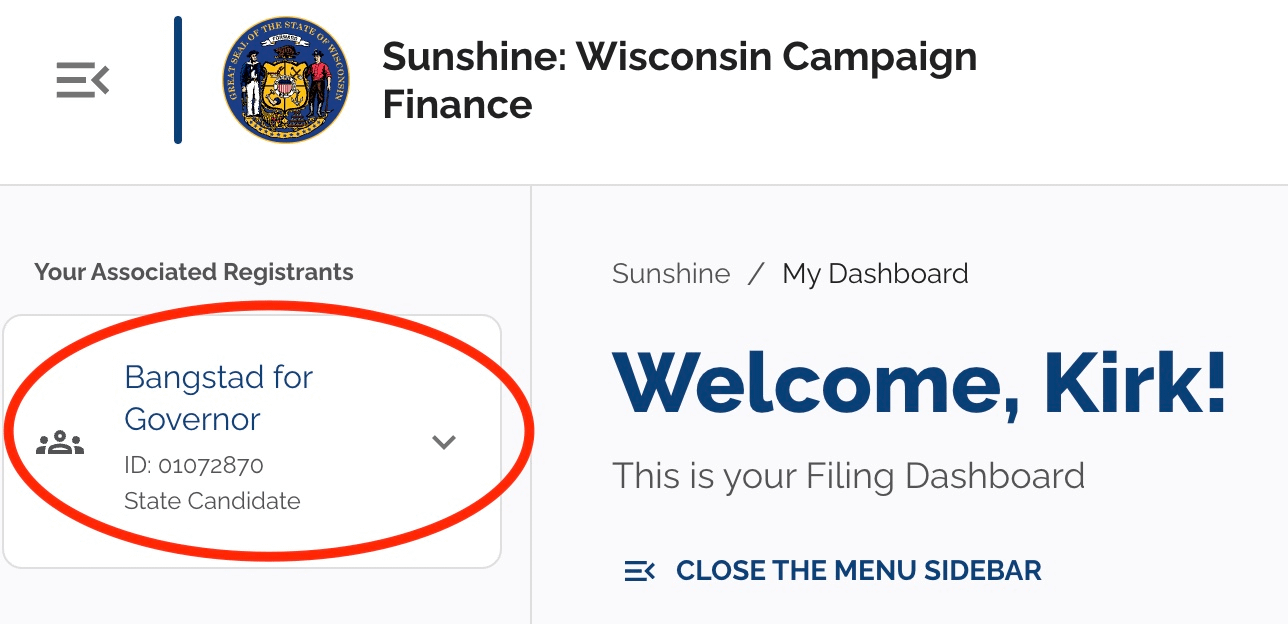Click the blue vertical divider beside the seal
Screen dimensions: 1288x624
pos(178,80)
